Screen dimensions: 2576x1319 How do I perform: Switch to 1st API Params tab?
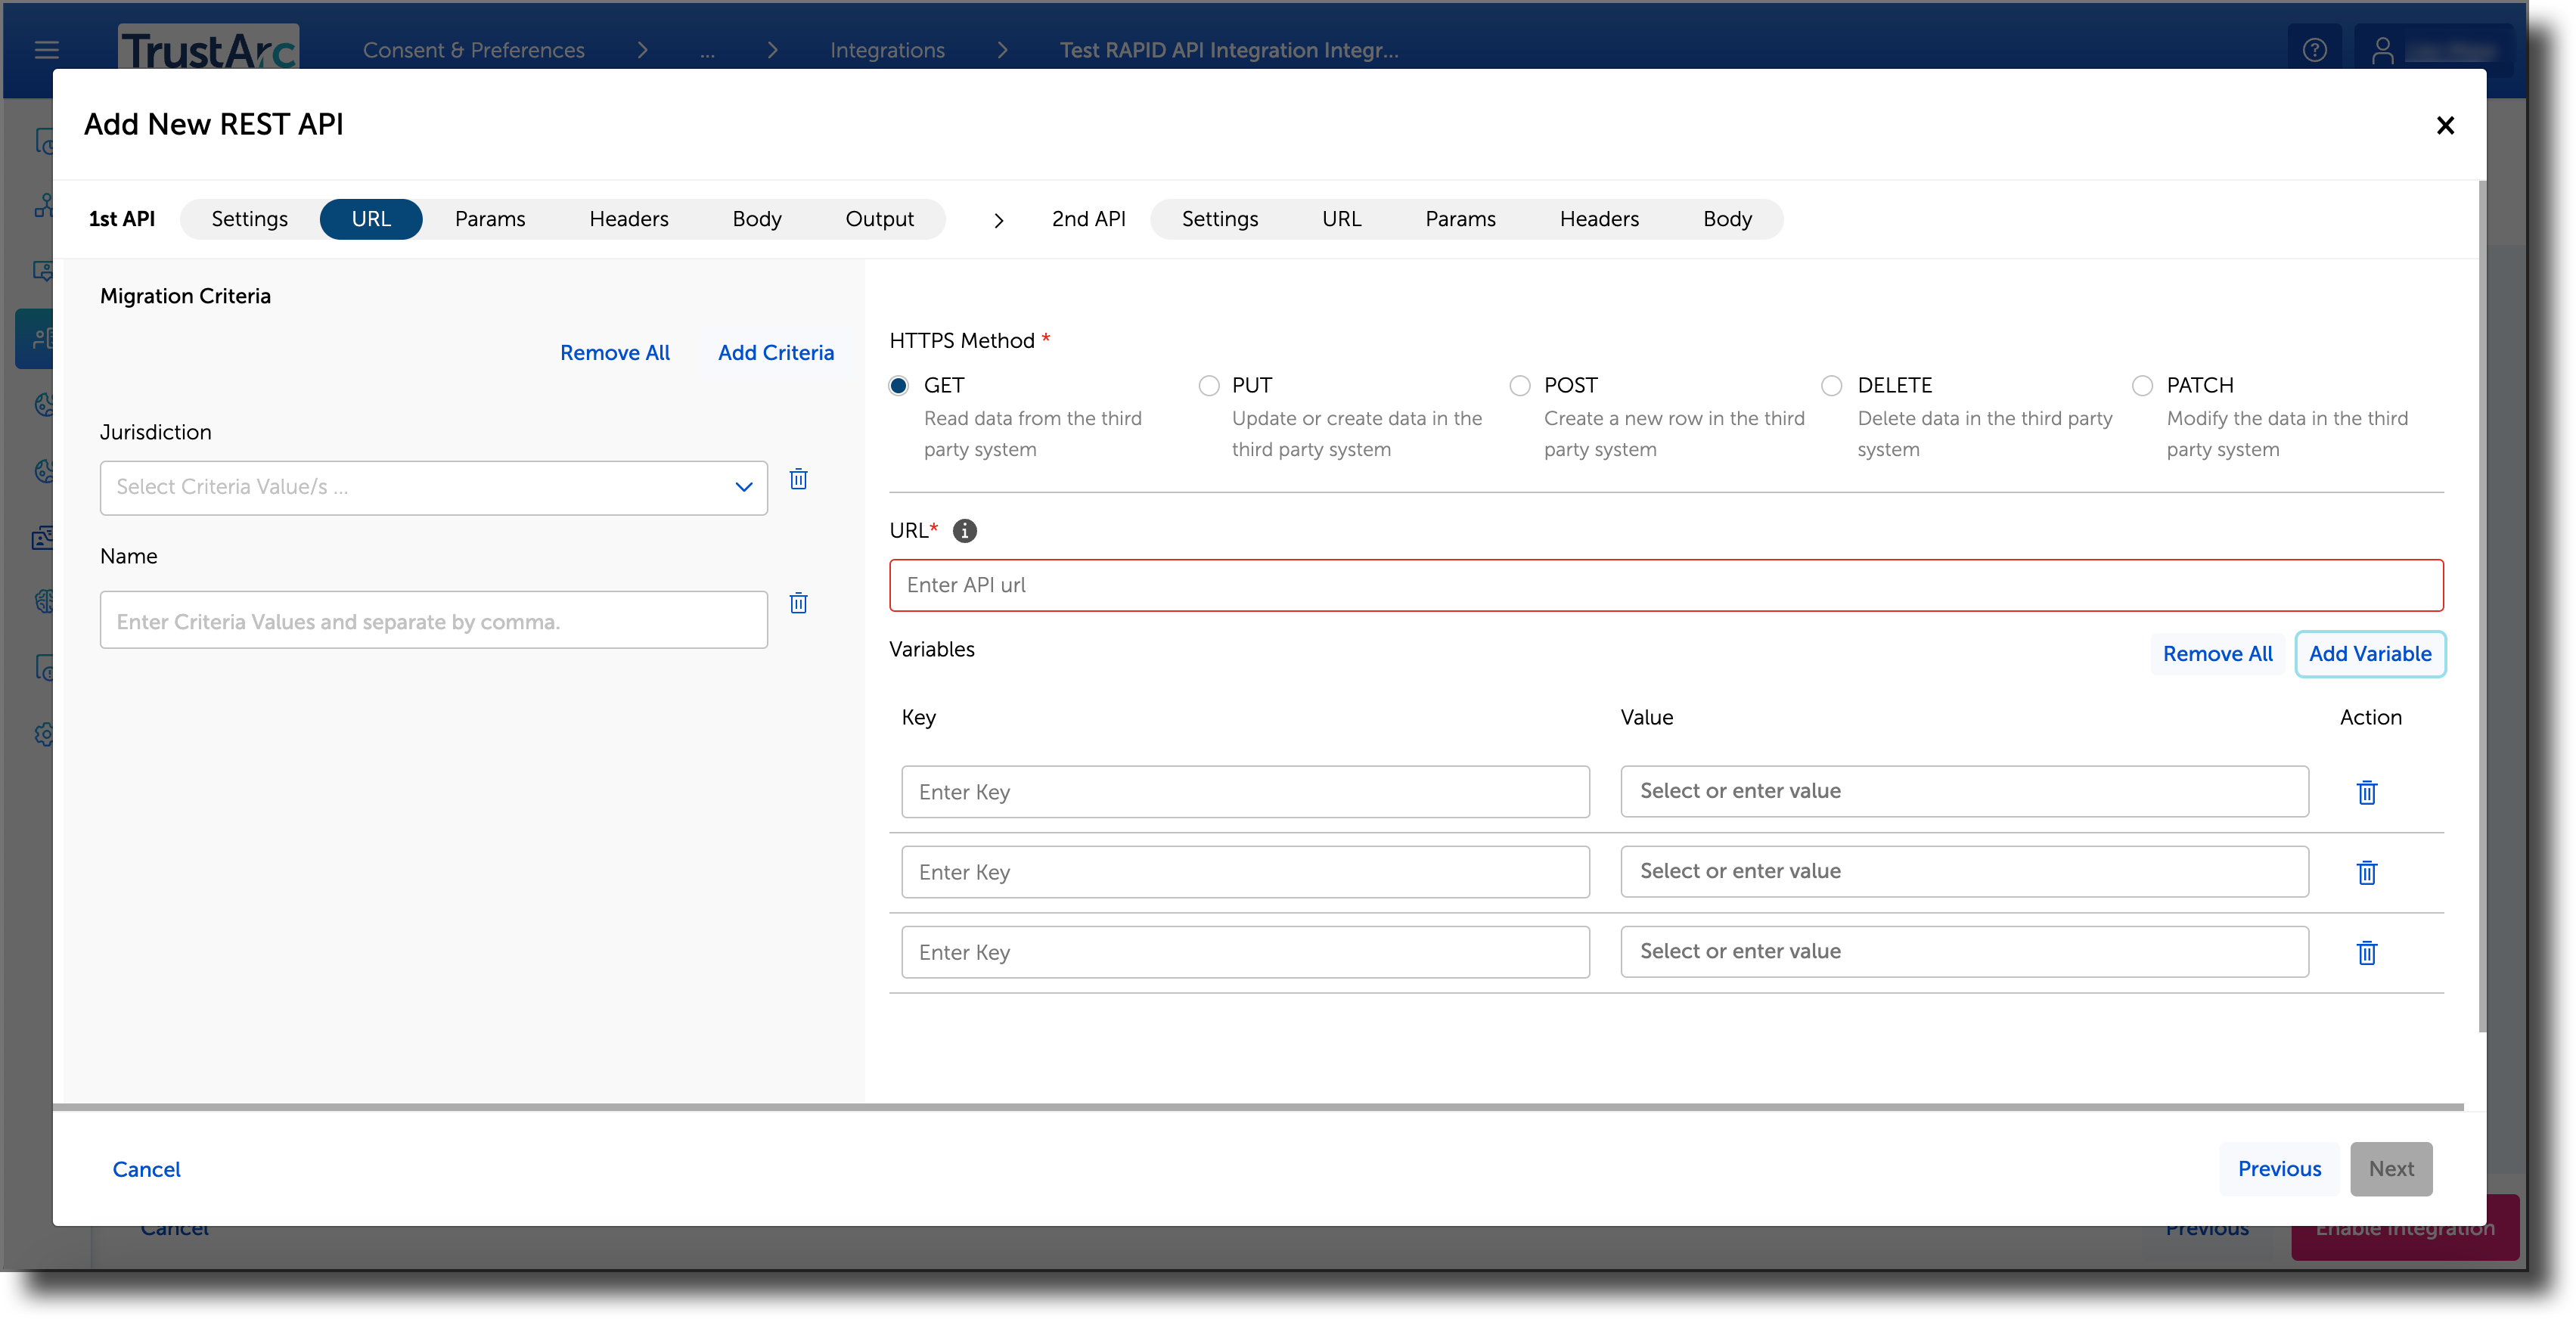489,219
